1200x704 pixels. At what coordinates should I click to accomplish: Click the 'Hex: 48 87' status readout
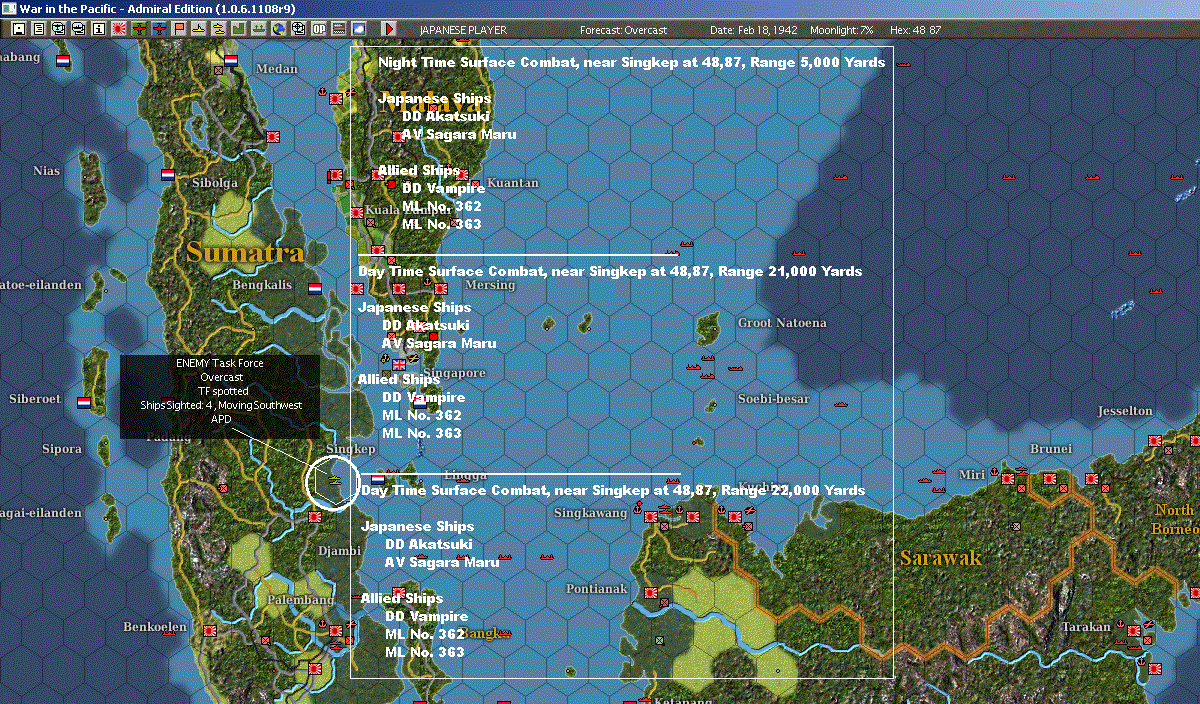[x=917, y=30]
